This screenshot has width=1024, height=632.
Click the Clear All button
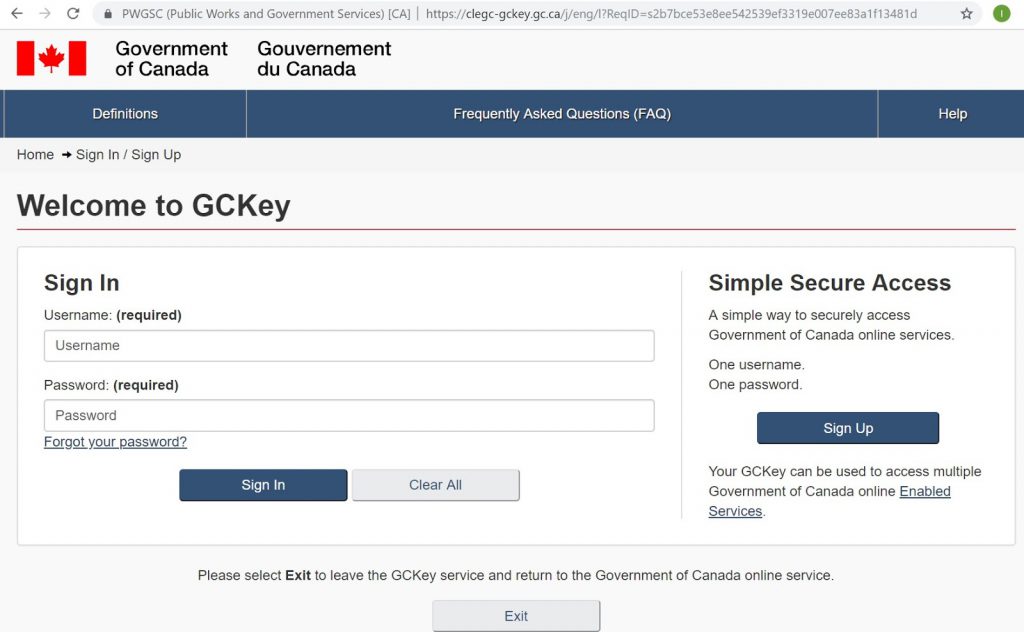436,485
